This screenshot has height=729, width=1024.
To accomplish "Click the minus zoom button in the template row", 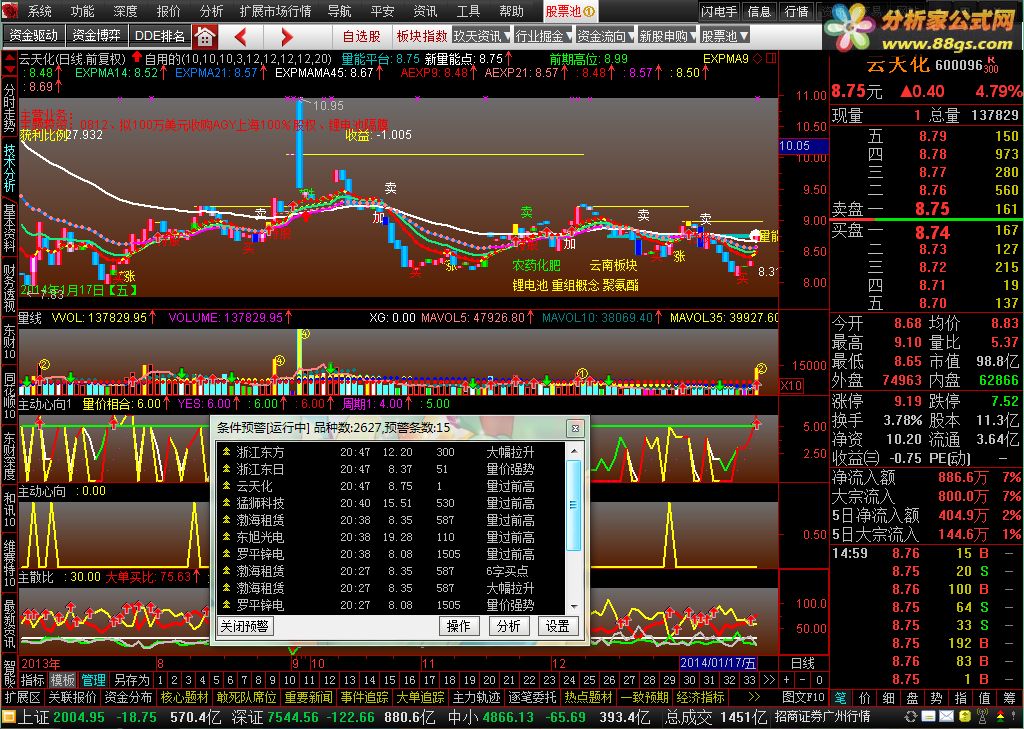I will [x=803, y=679].
